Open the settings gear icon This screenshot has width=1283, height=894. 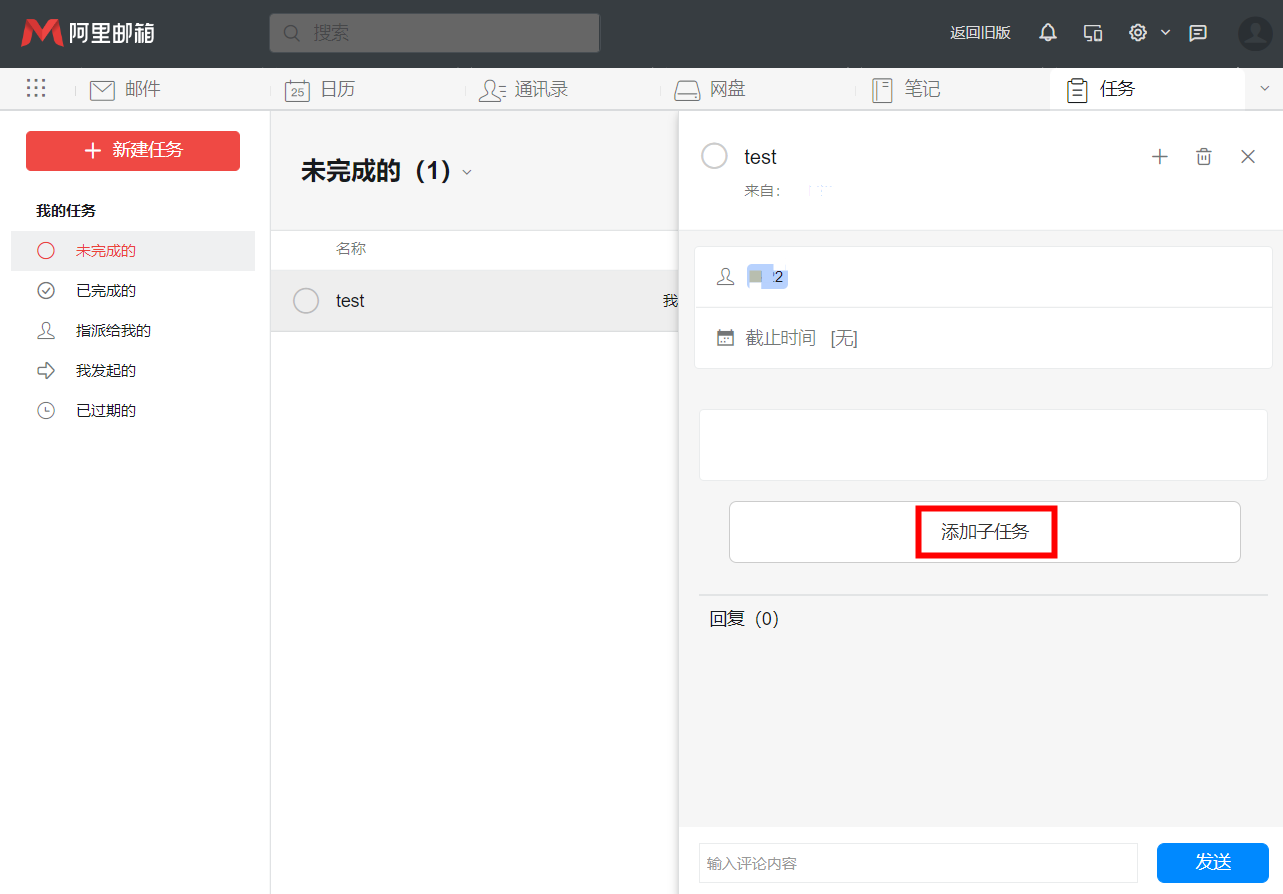1137,33
